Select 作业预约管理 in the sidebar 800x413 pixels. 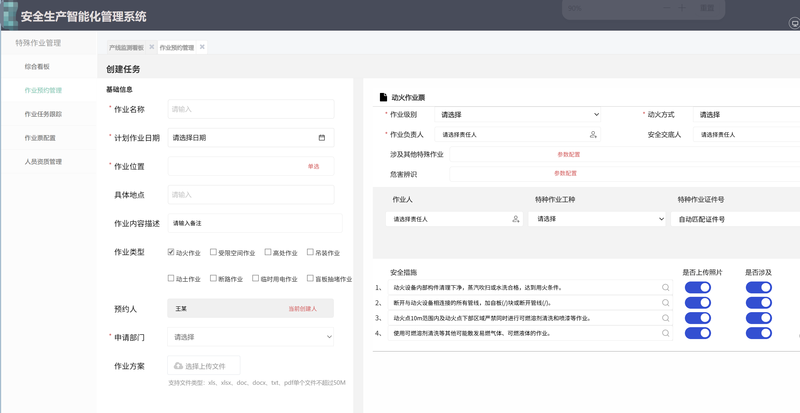pos(43,90)
